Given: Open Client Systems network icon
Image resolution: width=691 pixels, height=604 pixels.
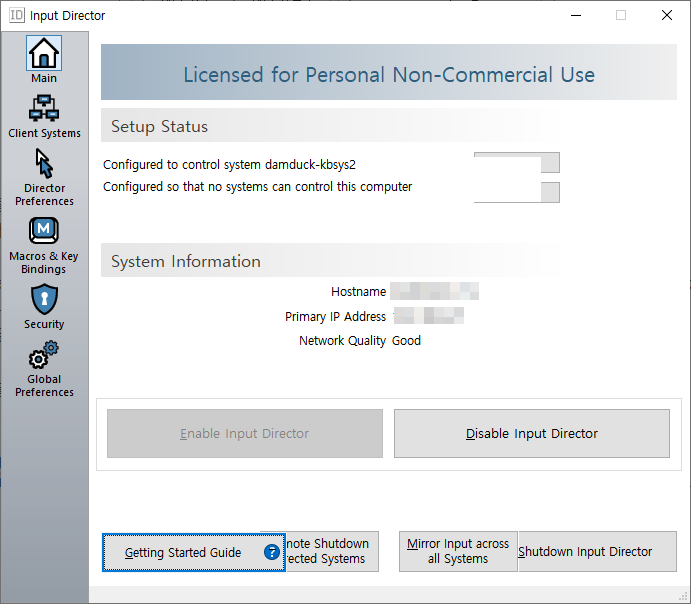Looking at the screenshot, I should point(44,108).
